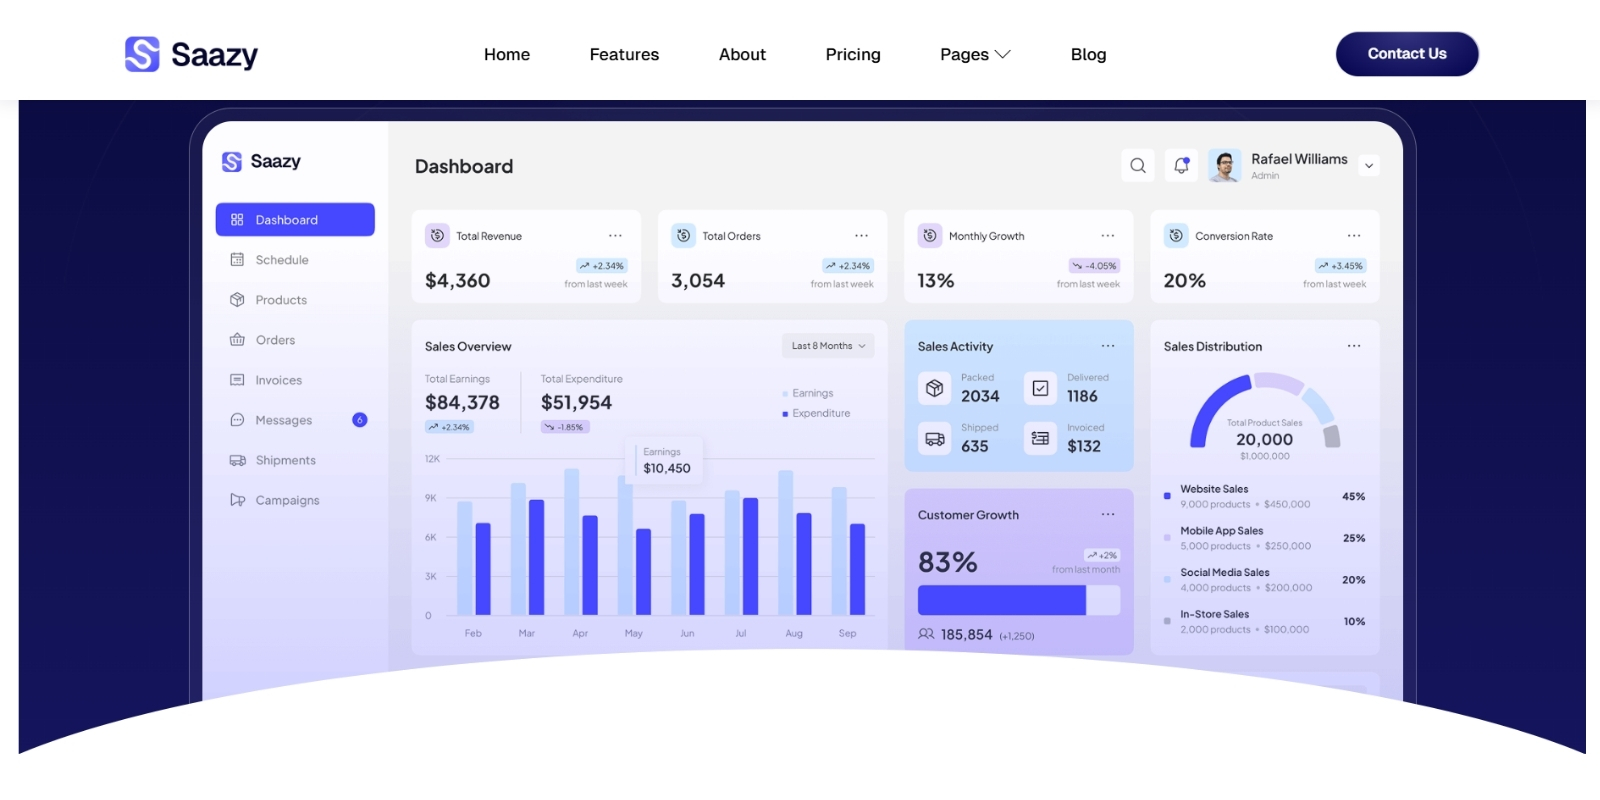Click the Packed box icon
Image resolution: width=1600 pixels, height=800 pixels.
tap(934, 388)
